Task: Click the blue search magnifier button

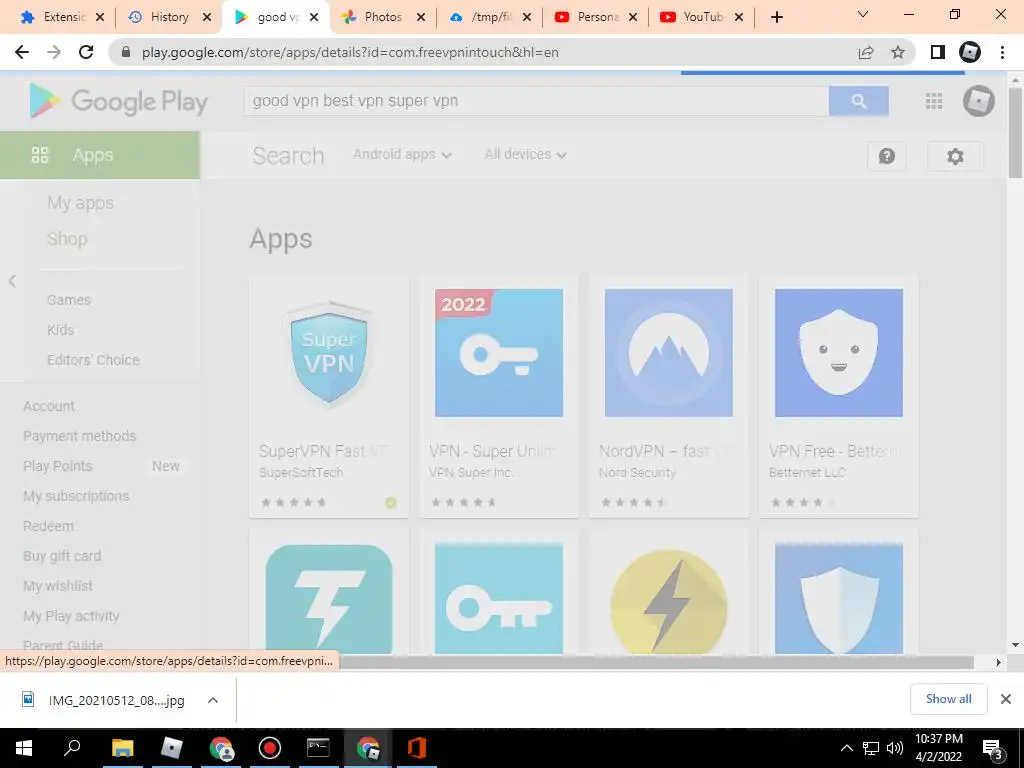Action: click(859, 101)
